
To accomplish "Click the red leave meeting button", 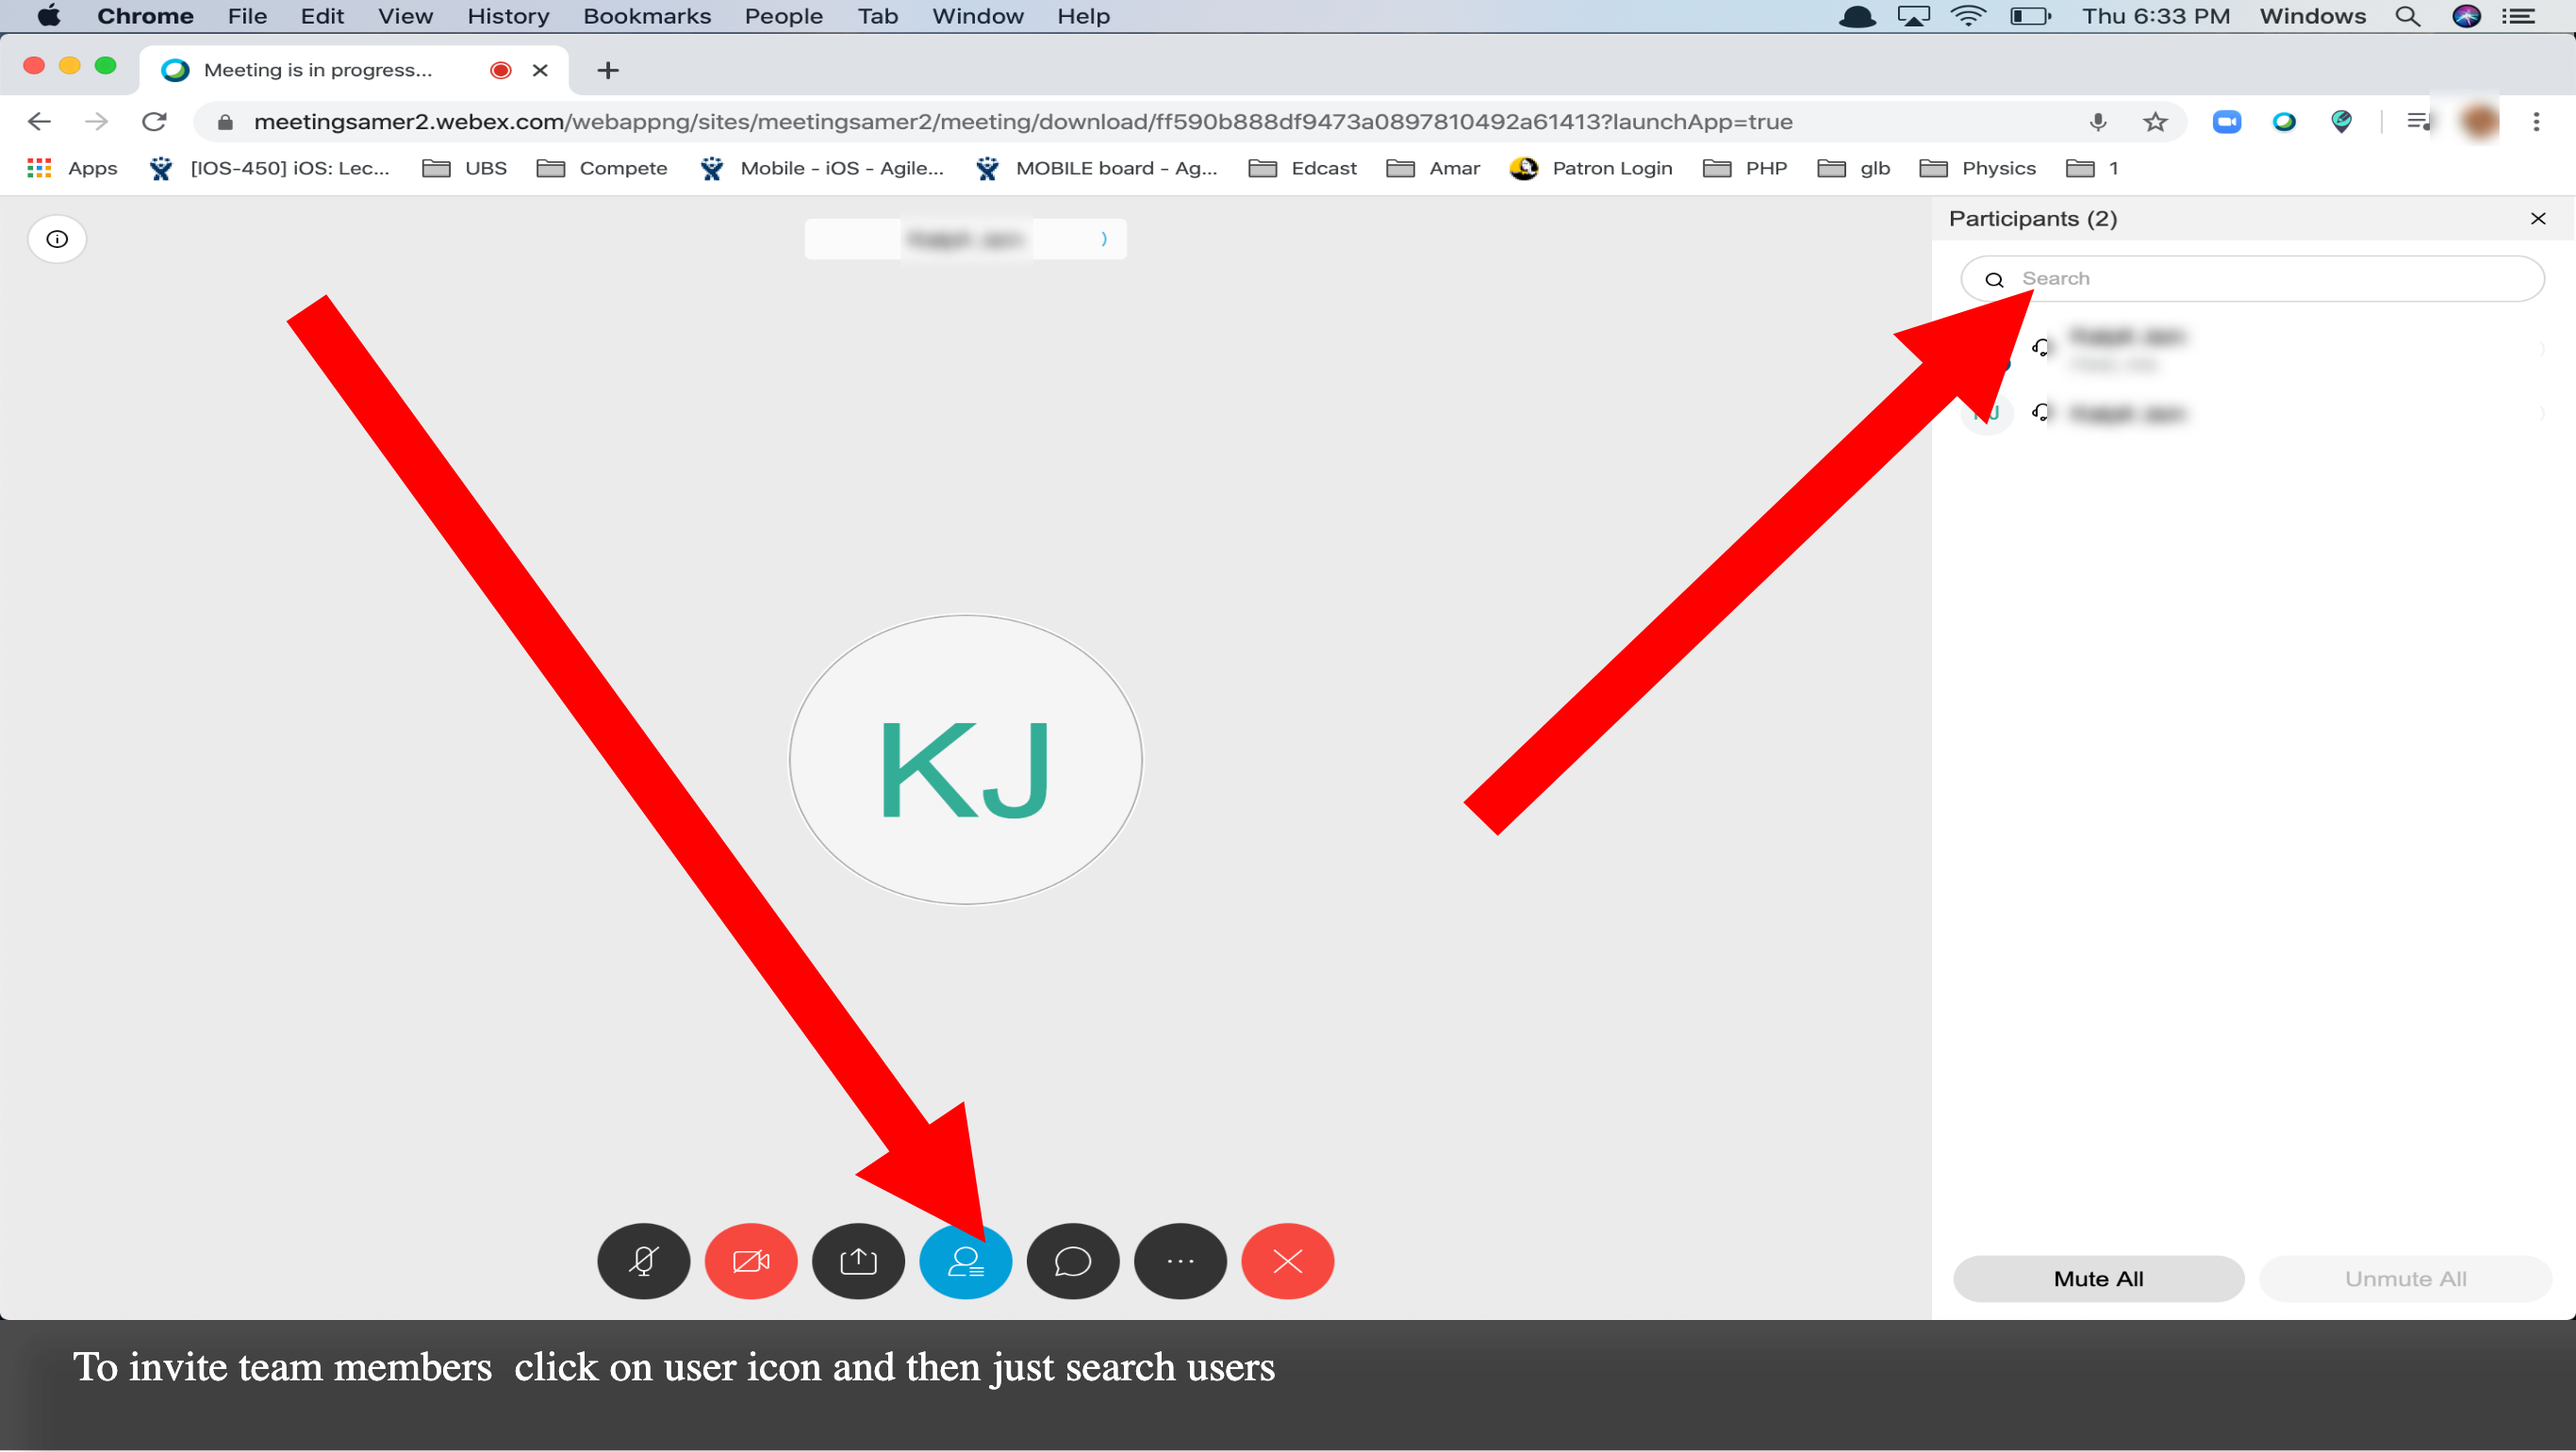I will (x=1287, y=1261).
